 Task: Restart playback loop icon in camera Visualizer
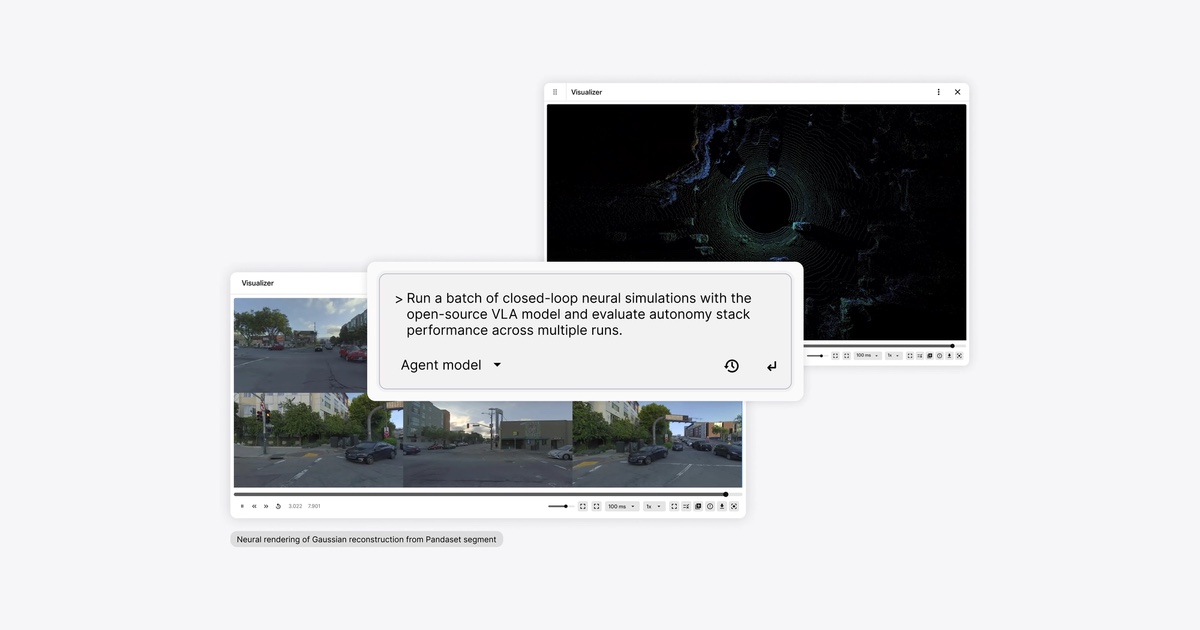pos(278,506)
